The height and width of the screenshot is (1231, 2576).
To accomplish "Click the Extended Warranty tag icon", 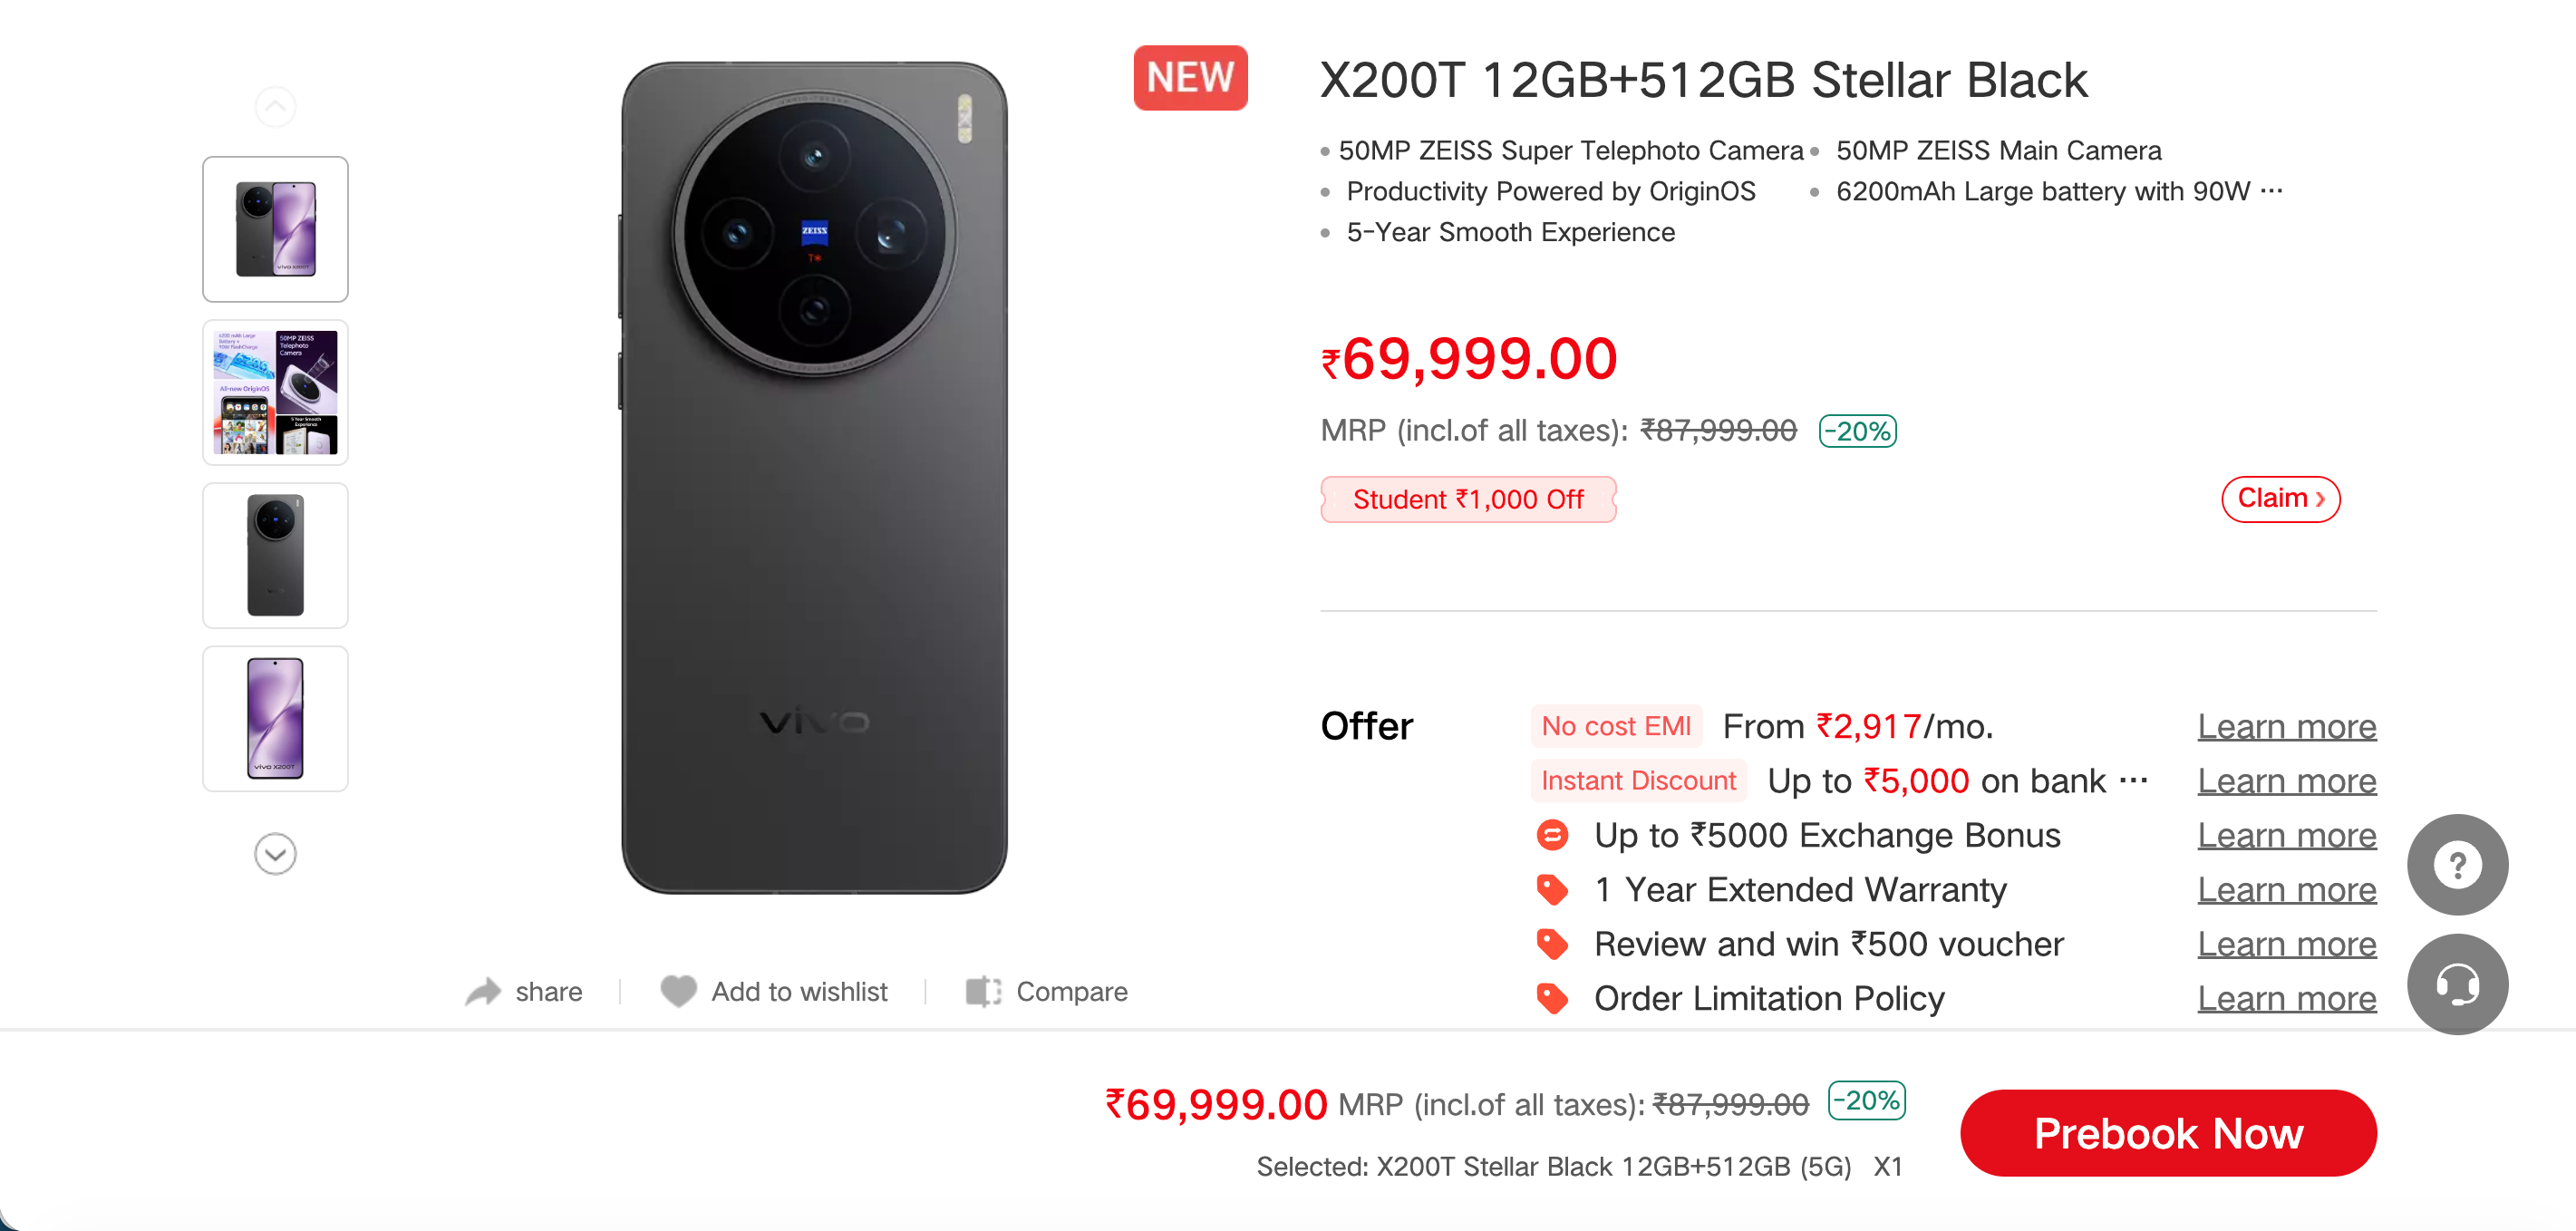I will coord(1552,889).
